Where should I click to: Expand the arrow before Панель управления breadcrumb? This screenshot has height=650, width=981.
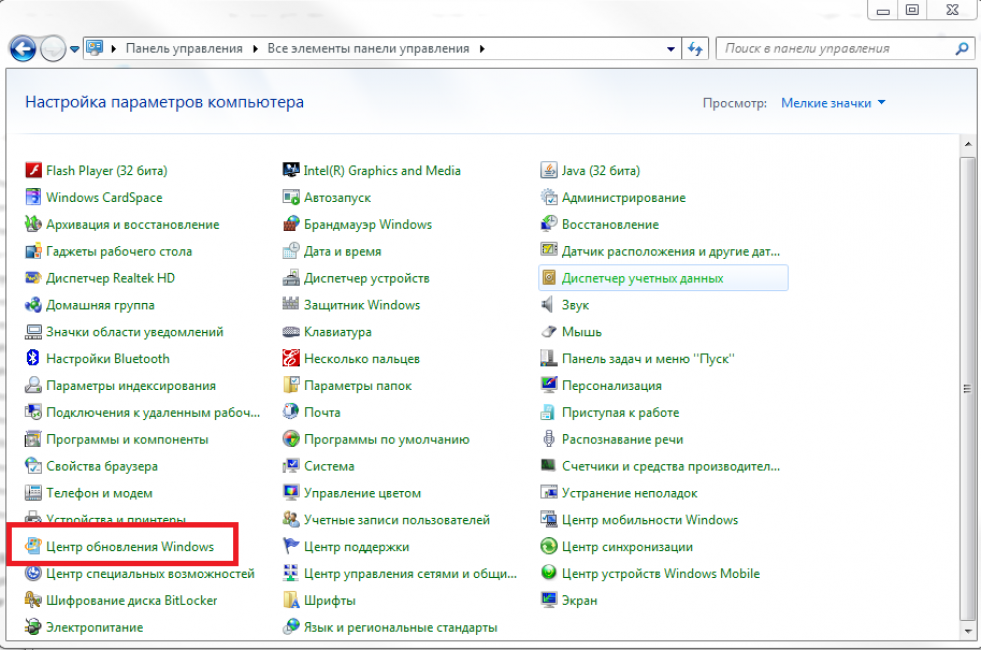[114, 49]
